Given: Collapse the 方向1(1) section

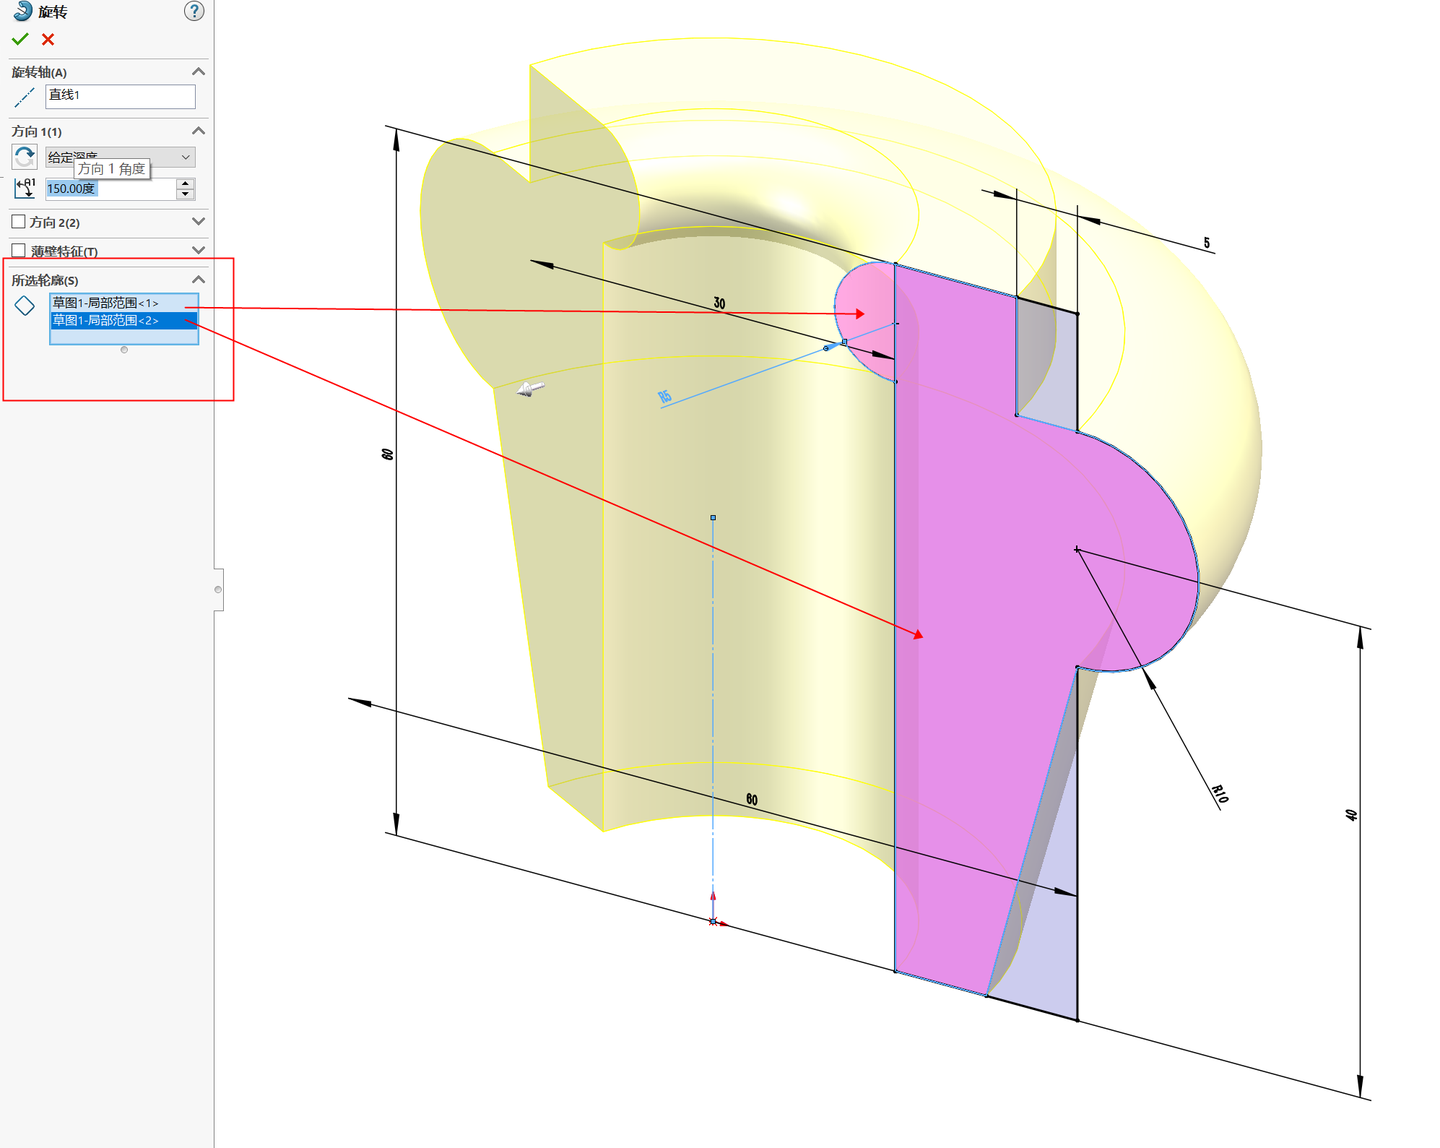Looking at the screenshot, I should click(x=198, y=131).
